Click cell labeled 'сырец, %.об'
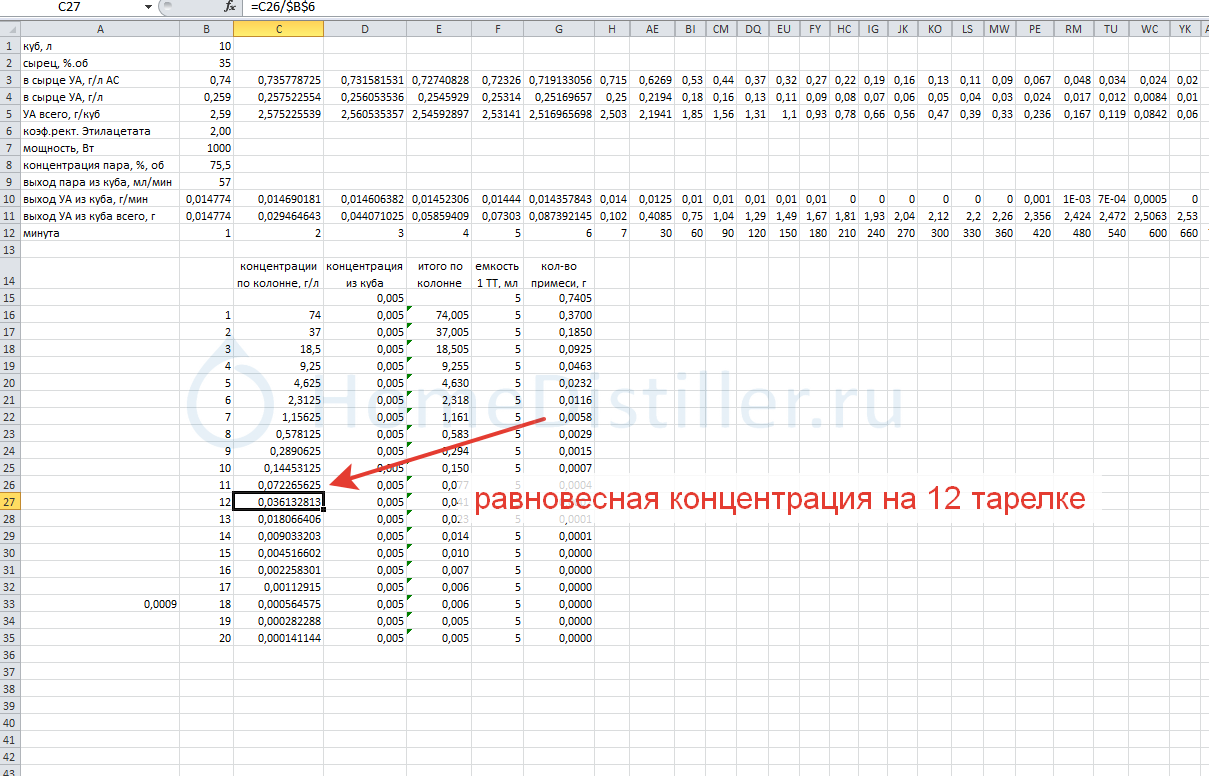 pyautogui.click(x=99, y=63)
